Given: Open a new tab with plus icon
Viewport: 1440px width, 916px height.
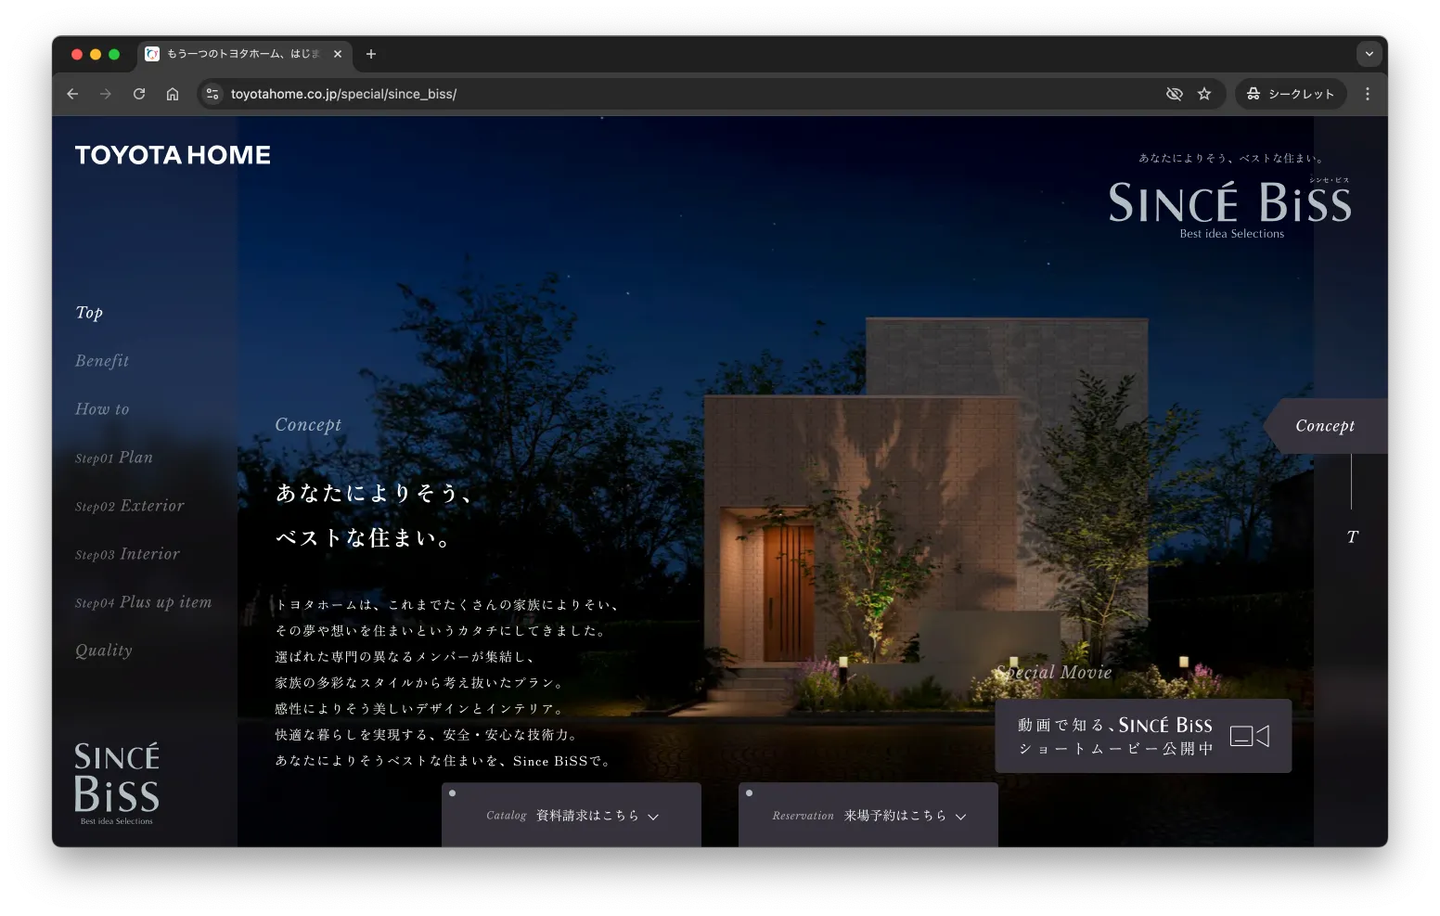Looking at the screenshot, I should [x=371, y=54].
